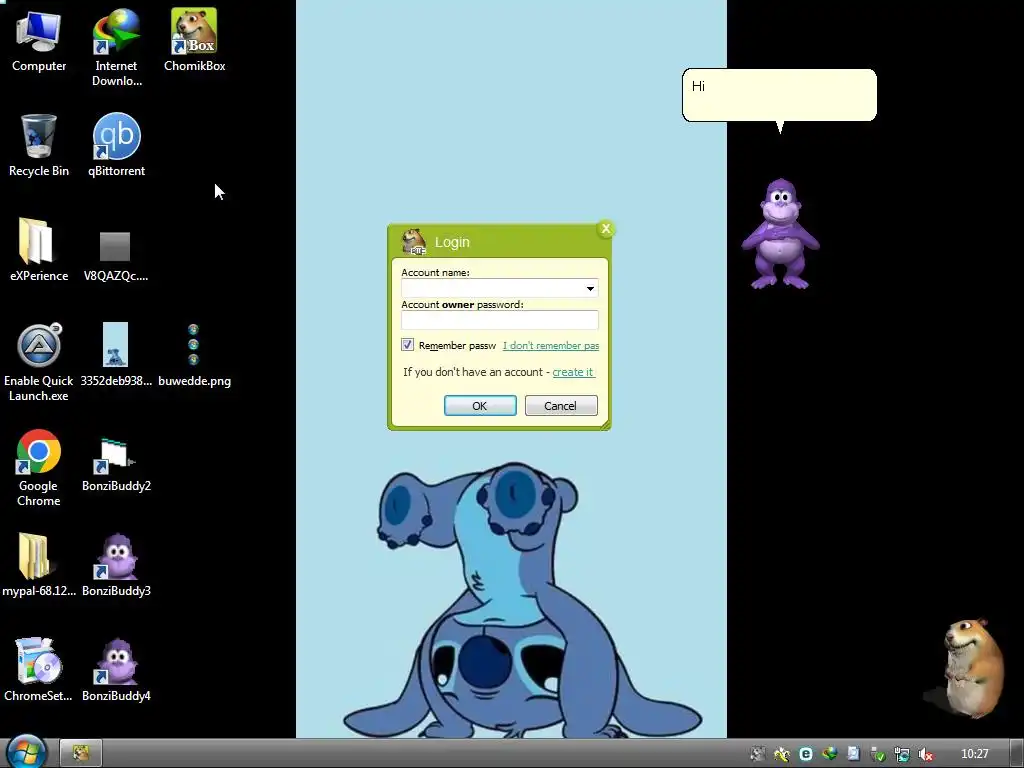Select the ChromeSetup installer icon
1024x768 pixels.
tap(39, 670)
